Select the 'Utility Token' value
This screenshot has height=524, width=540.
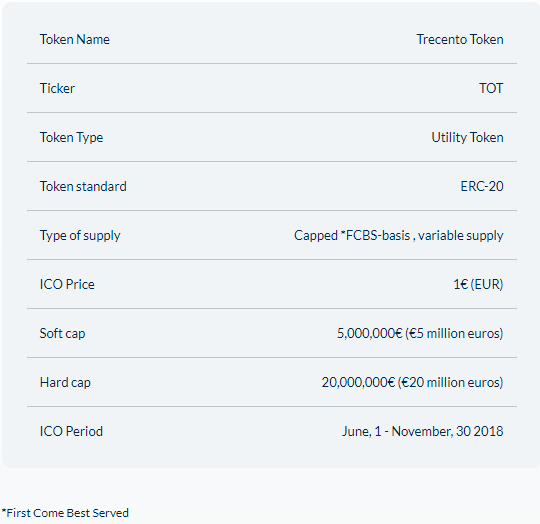[467, 138]
